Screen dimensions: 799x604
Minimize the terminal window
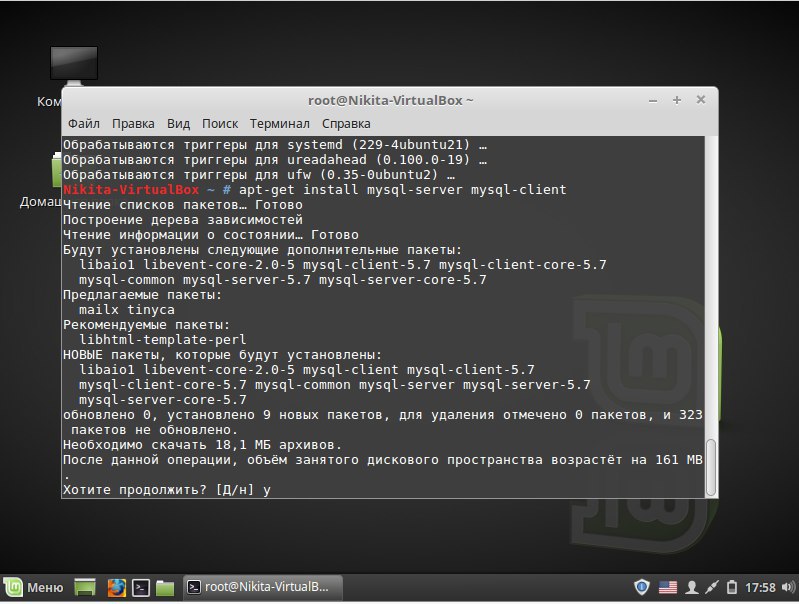point(653,100)
